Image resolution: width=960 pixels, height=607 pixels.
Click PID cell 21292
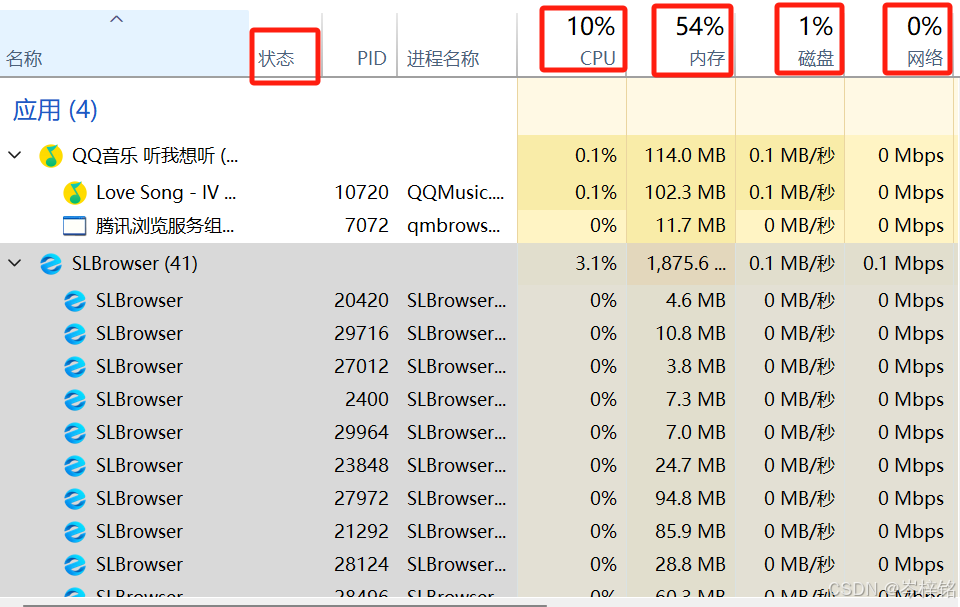(x=361, y=532)
